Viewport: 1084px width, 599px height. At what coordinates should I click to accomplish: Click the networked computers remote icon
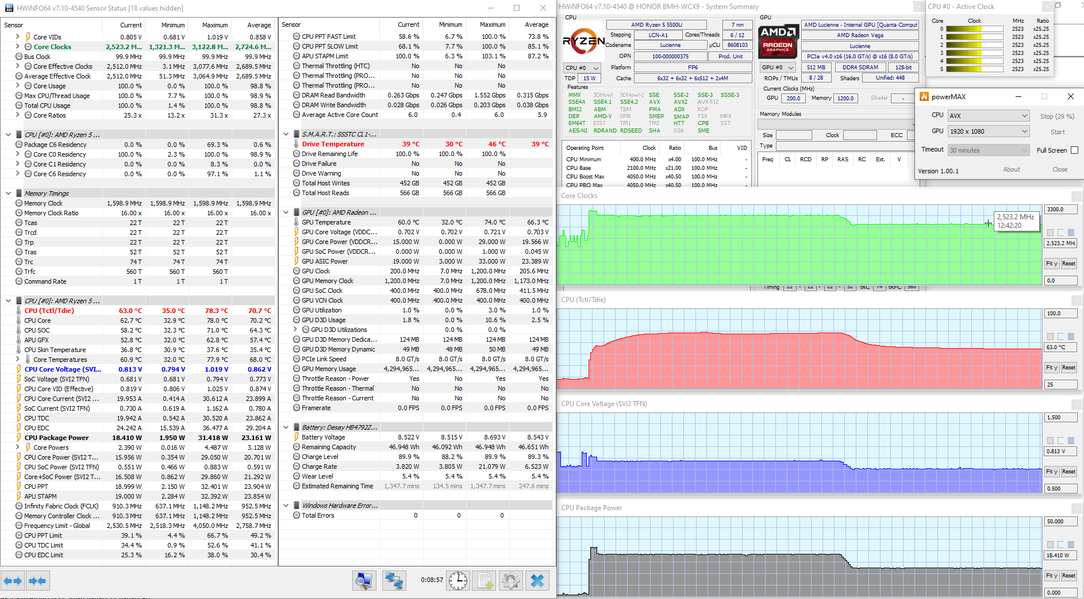pyautogui.click(x=394, y=580)
